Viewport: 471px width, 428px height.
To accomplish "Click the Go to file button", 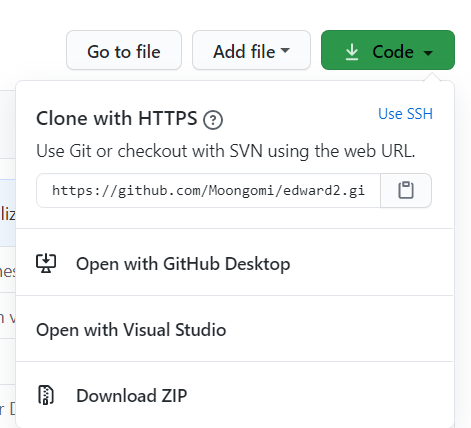I will click(124, 50).
